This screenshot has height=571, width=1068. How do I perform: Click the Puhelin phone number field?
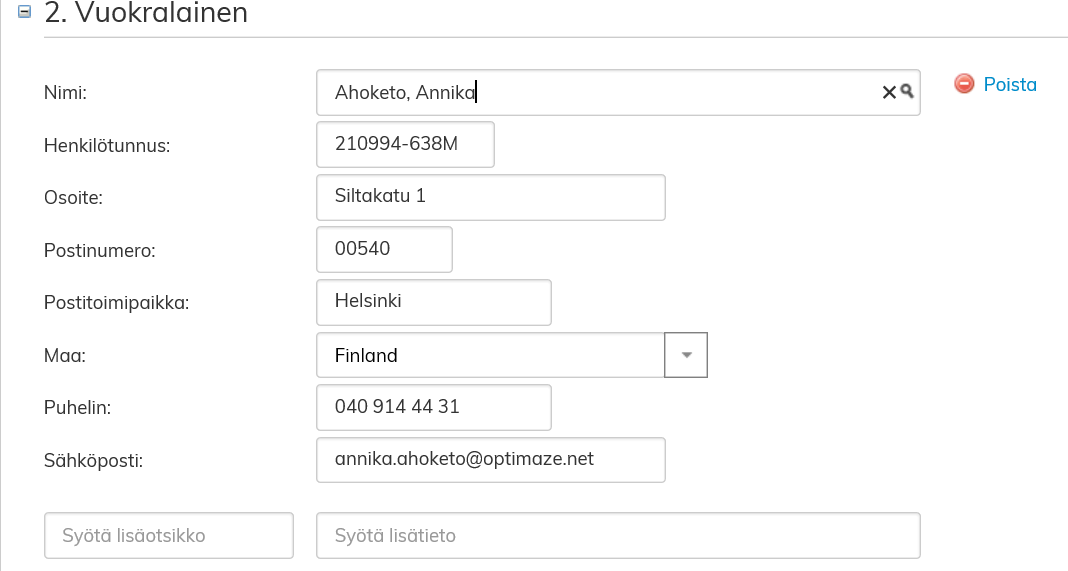click(433, 407)
